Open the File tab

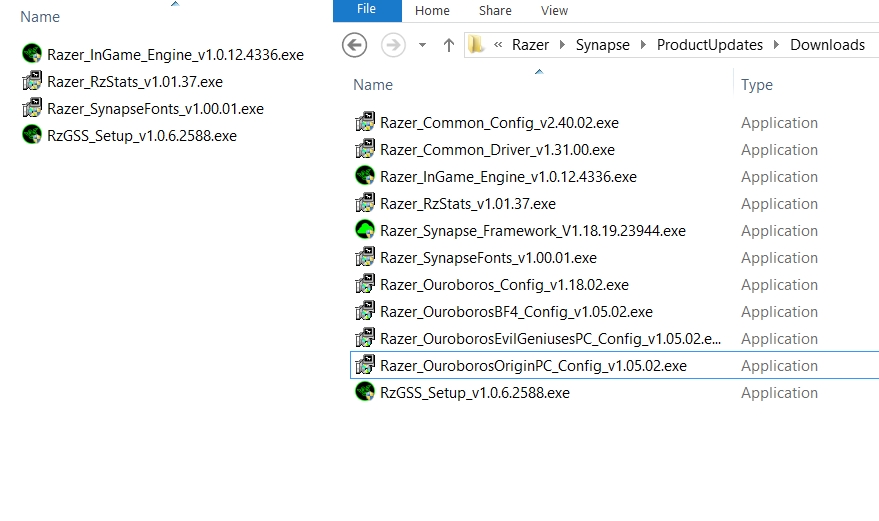tap(367, 10)
